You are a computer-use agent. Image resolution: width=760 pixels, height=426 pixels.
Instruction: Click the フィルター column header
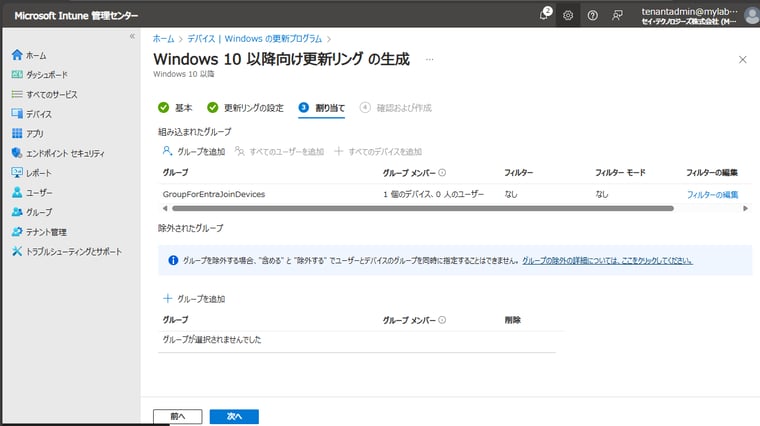[519, 173]
